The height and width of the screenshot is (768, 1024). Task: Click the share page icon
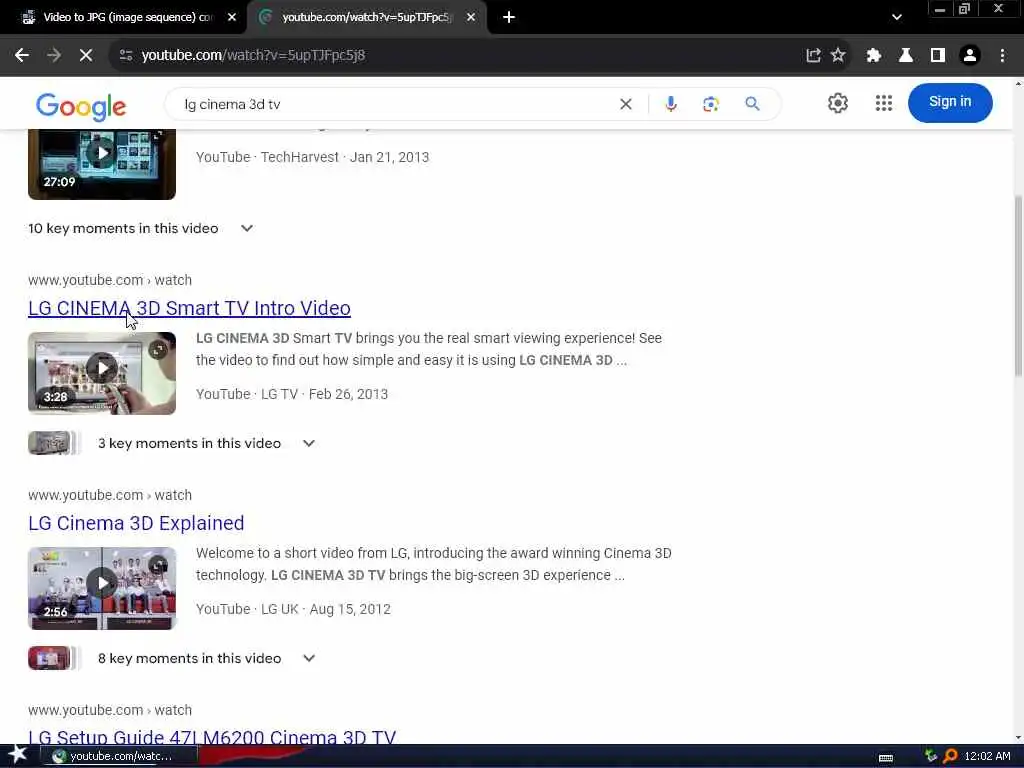(813, 56)
